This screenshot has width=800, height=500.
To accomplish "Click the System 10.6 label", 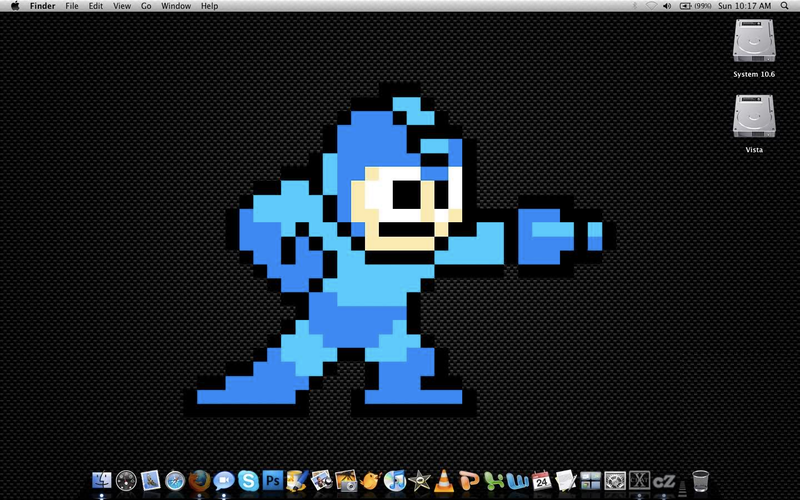I will click(x=754, y=74).
